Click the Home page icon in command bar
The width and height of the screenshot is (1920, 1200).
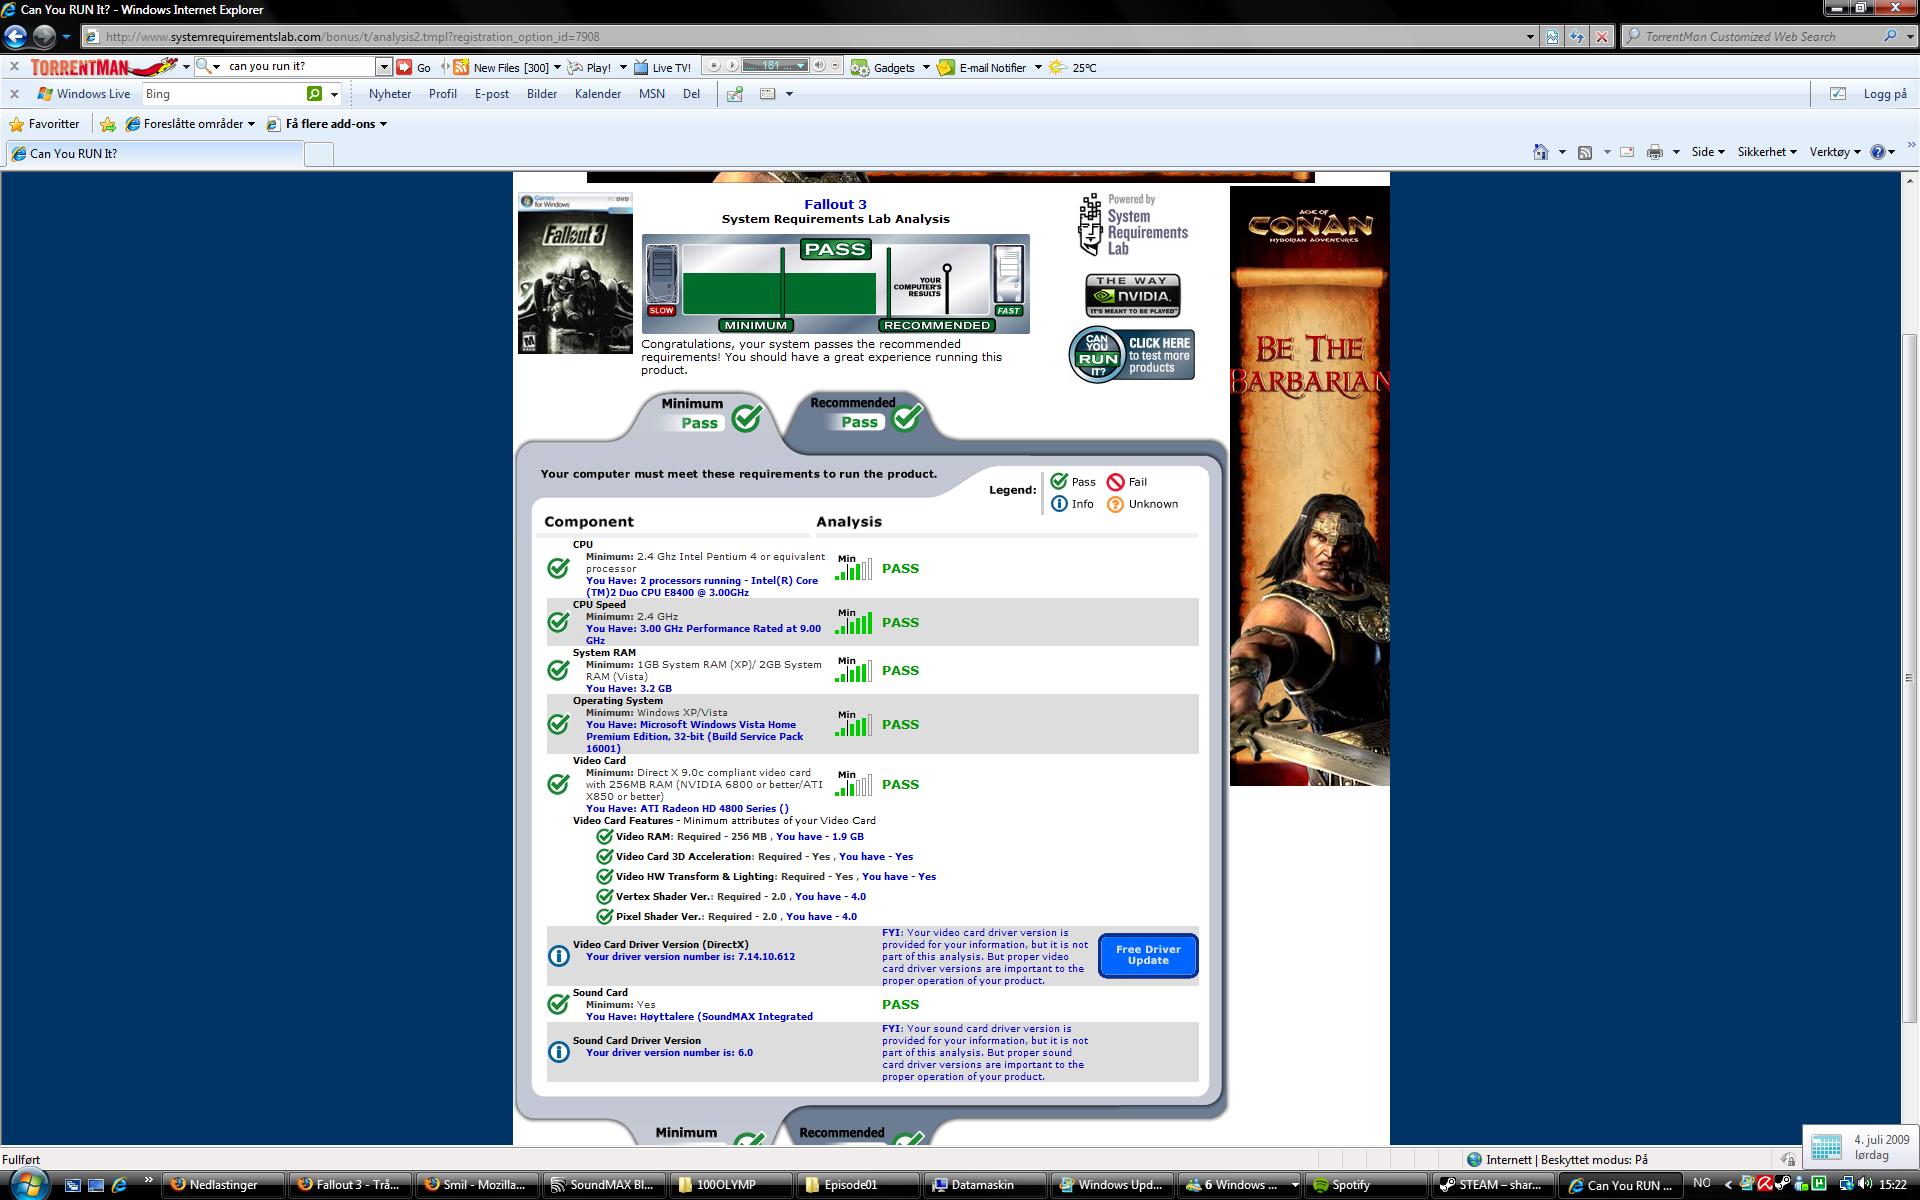click(x=1541, y=152)
